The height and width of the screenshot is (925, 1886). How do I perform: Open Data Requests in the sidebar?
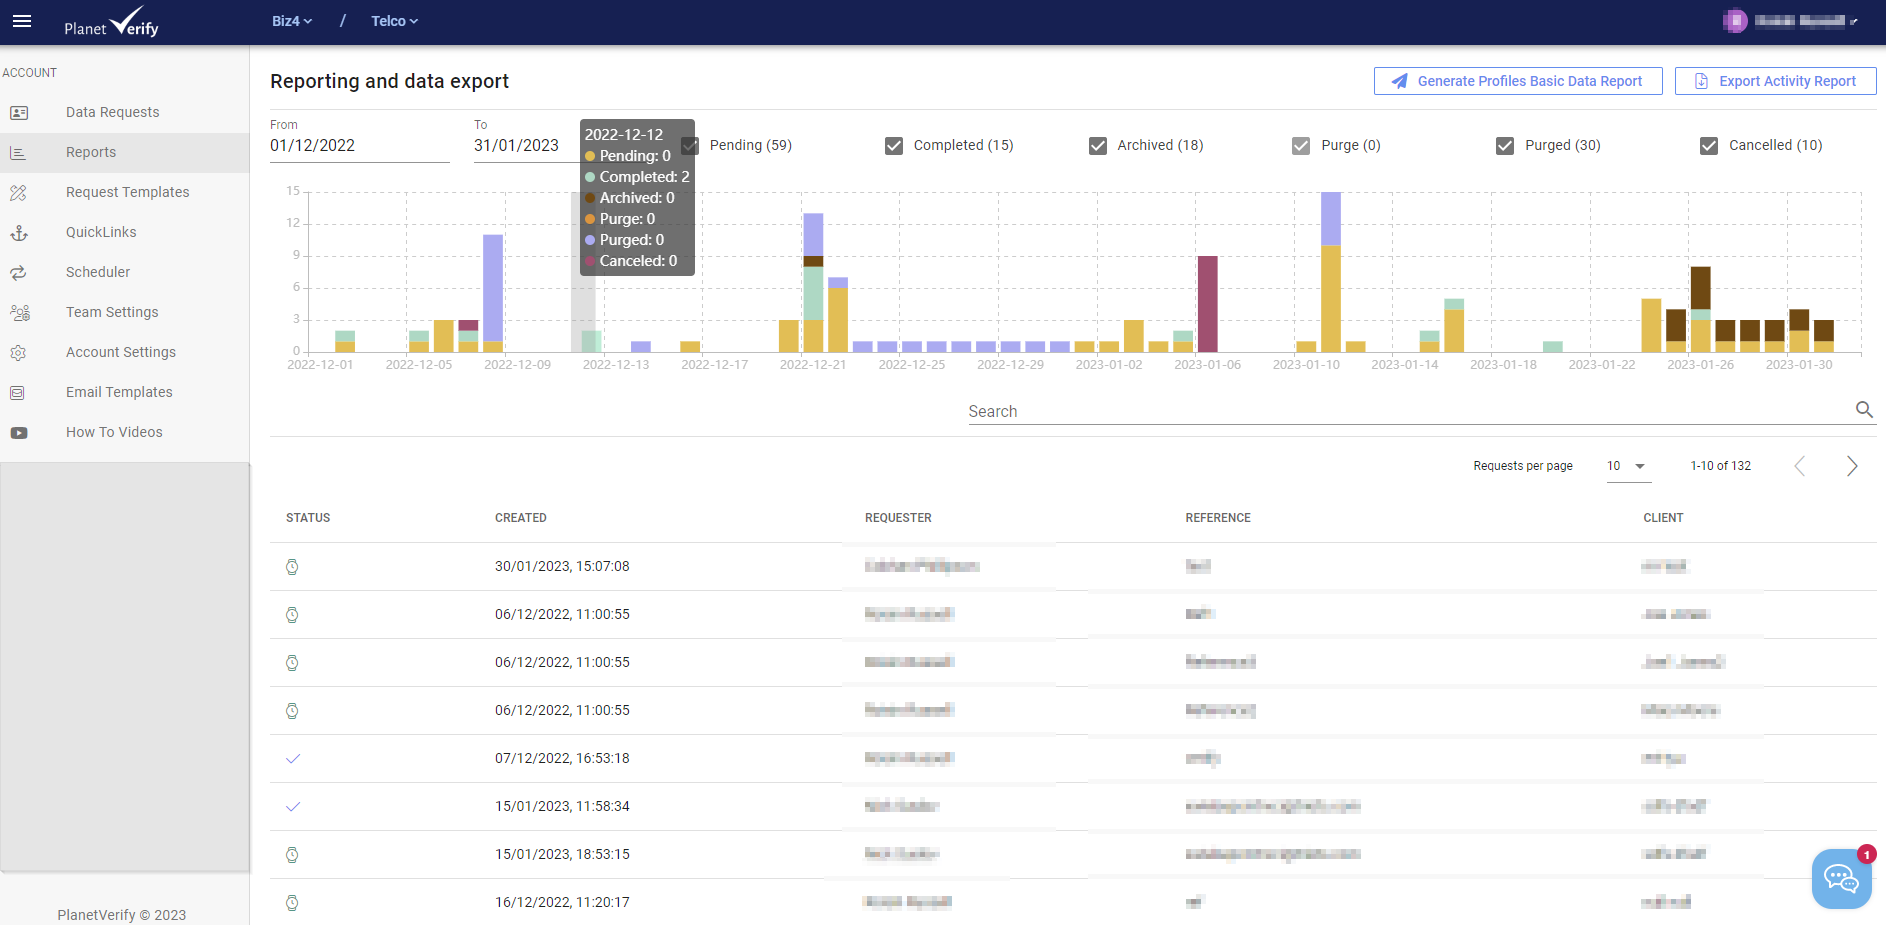click(124, 113)
